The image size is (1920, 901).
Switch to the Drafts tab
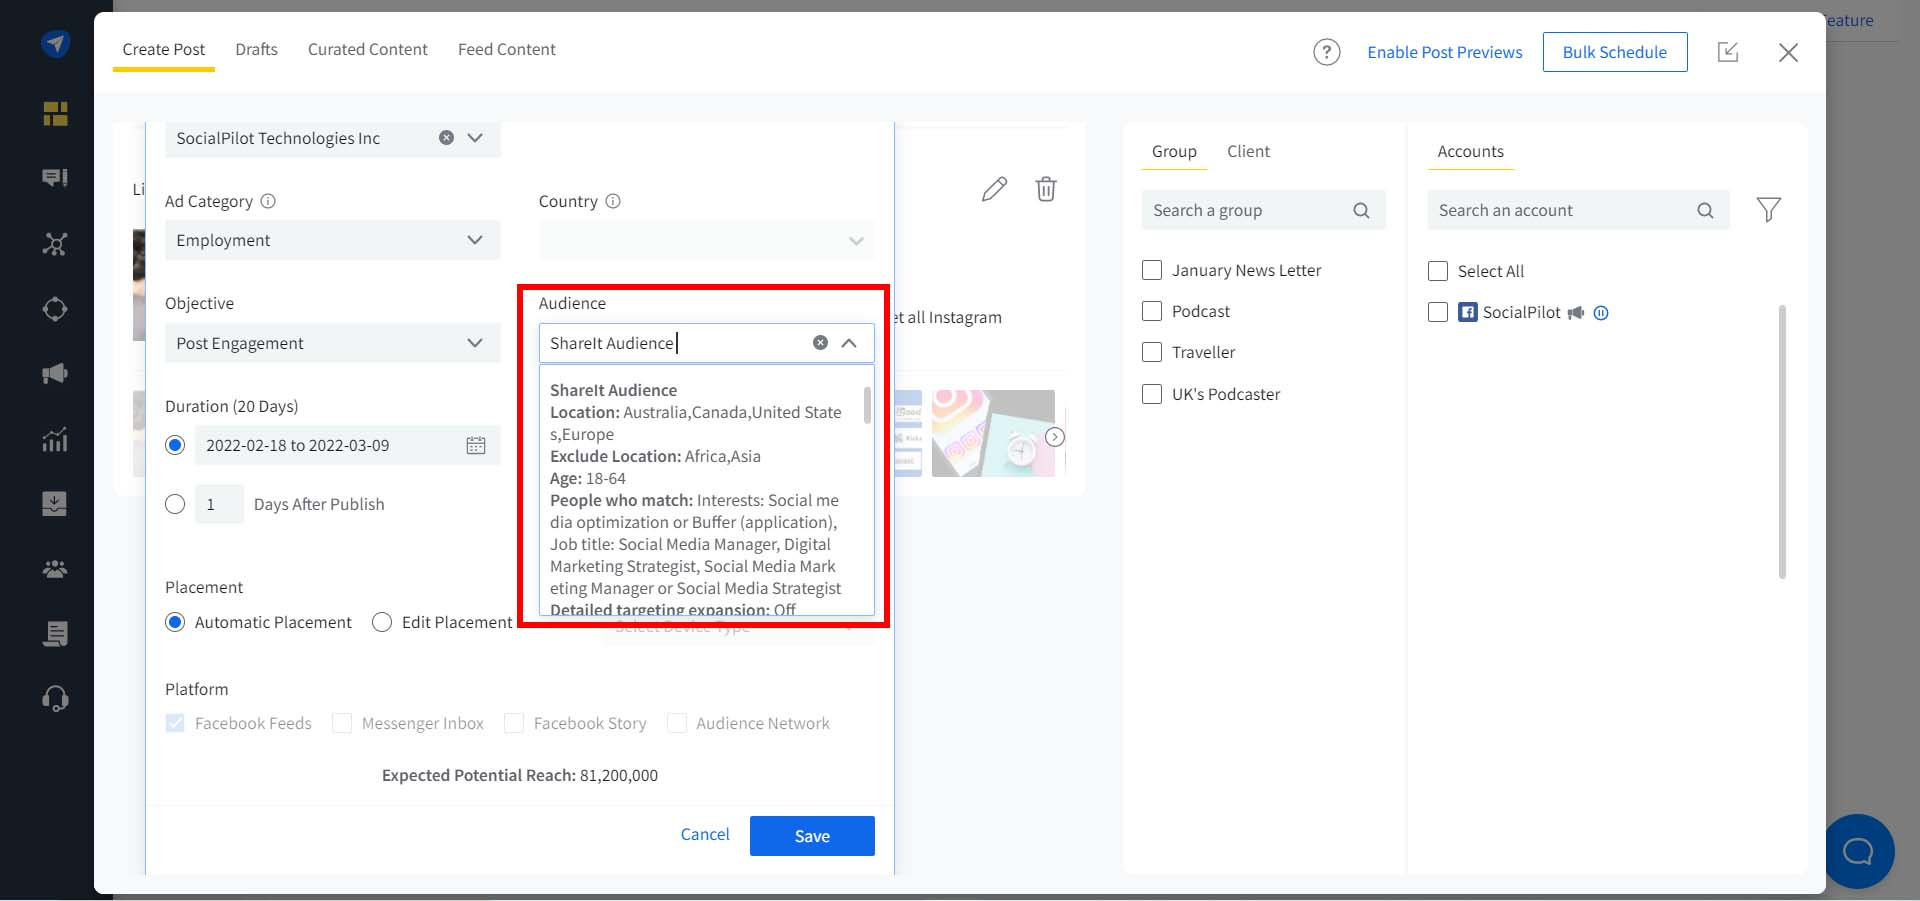[257, 49]
